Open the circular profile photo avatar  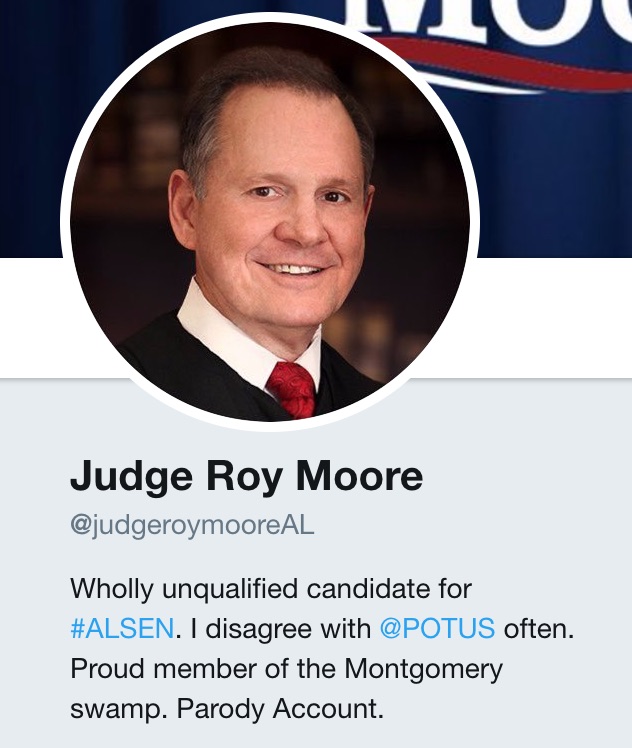coord(270,220)
